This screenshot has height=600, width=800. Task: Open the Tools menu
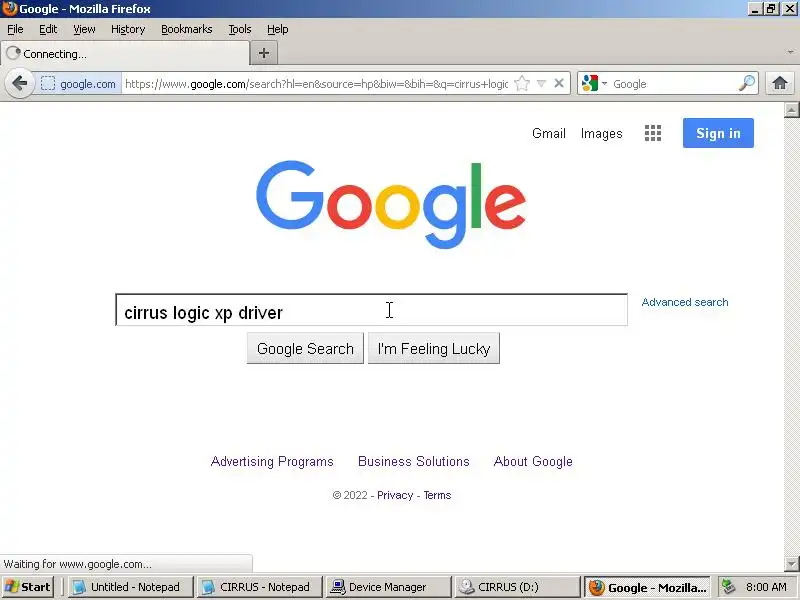pyautogui.click(x=240, y=30)
